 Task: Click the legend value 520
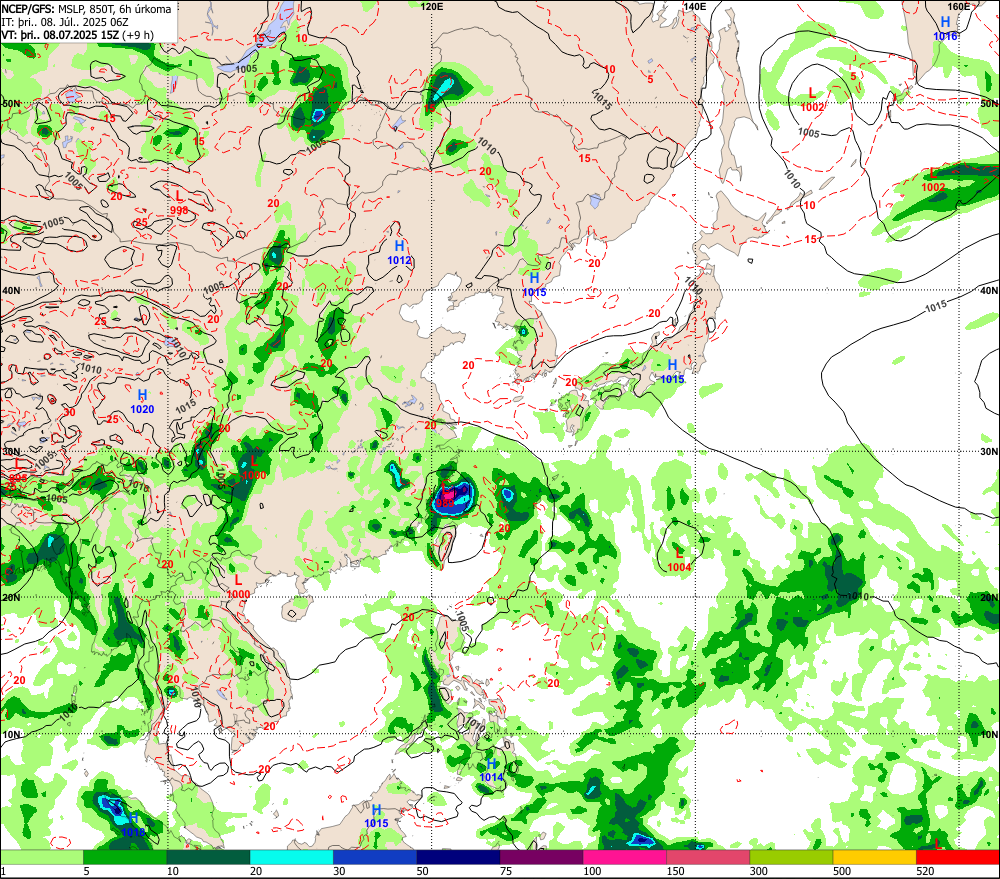click(925, 871)
